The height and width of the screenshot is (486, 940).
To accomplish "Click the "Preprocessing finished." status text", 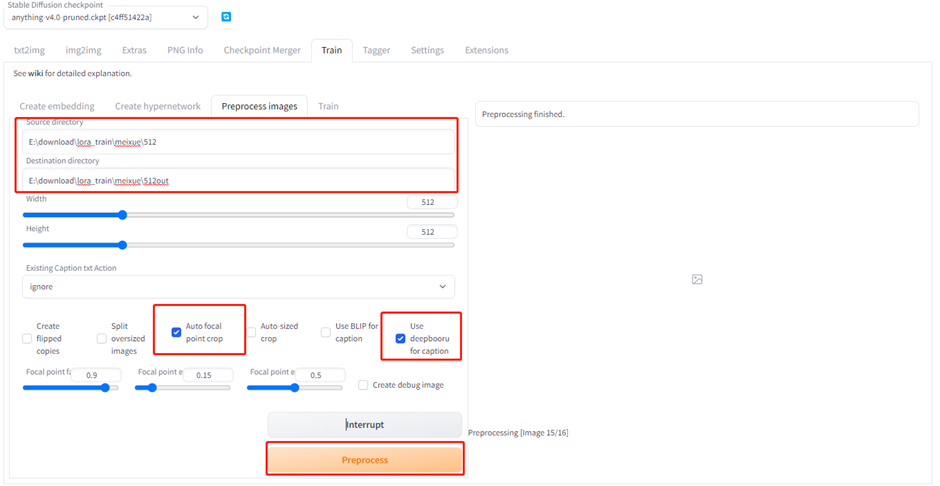I will click(x=523, y=114).
